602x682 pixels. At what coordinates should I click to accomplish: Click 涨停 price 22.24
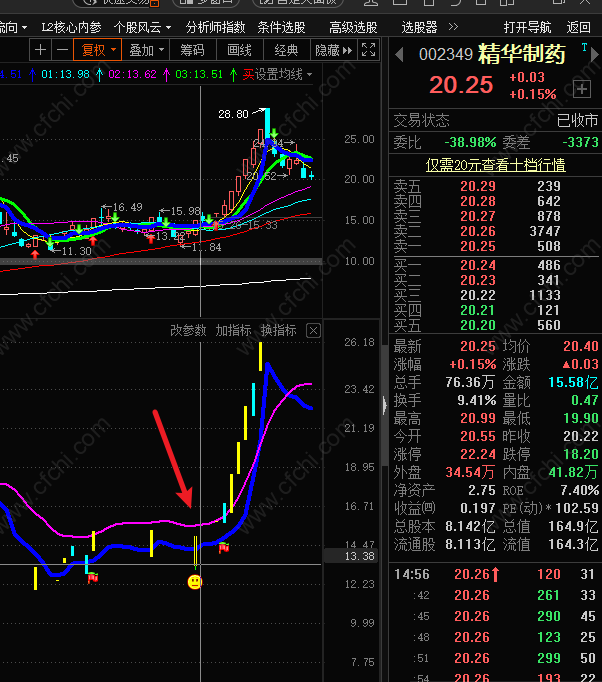pyautogui.click(x=478, y=454)
